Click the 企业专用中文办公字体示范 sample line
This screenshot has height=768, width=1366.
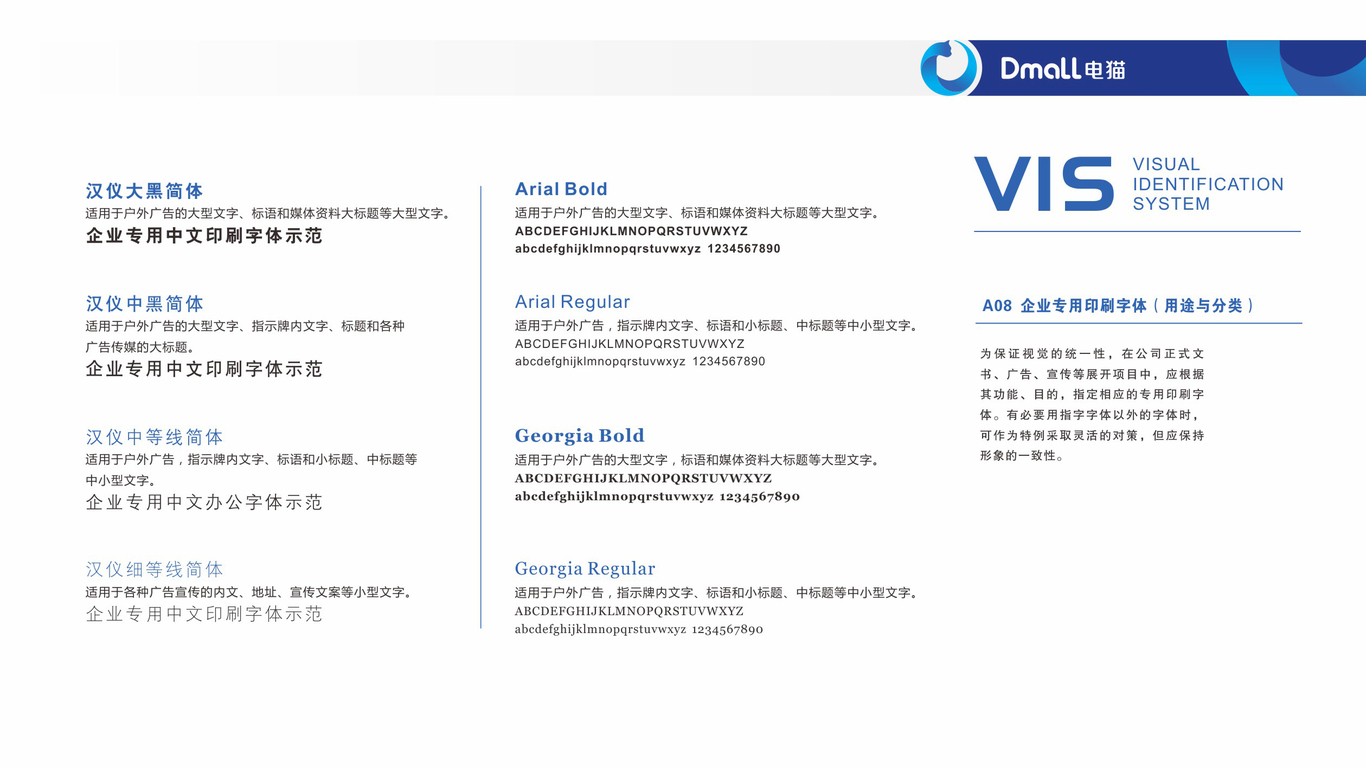[x=204, y=502]
